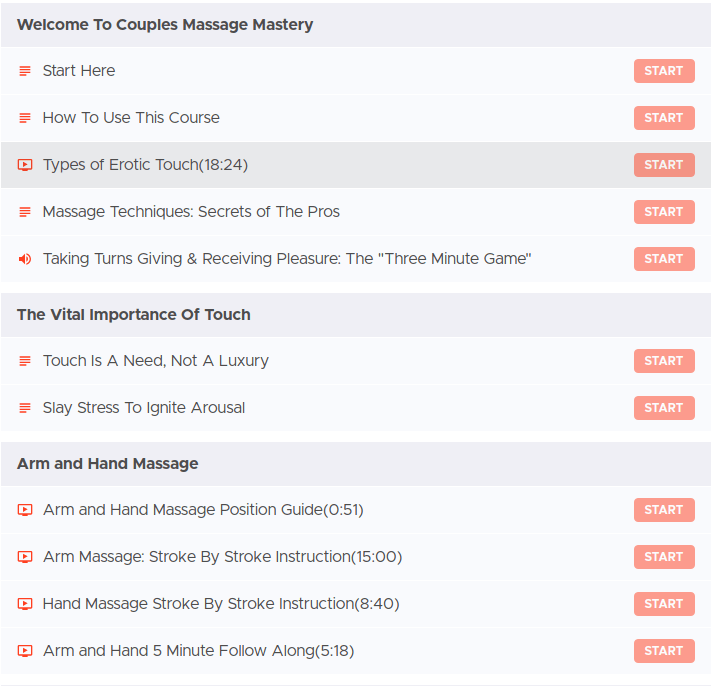Click the video icon beside Hand Massage Stroke By Stroke
Screen dimensions: 712x686
pos(25,604)
